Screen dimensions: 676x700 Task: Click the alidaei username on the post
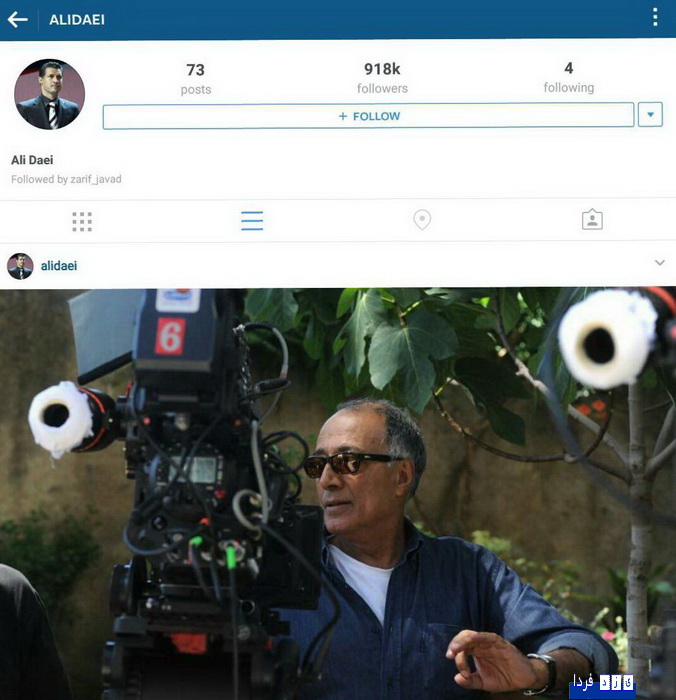pyautogui.click(x=59, y=266)
